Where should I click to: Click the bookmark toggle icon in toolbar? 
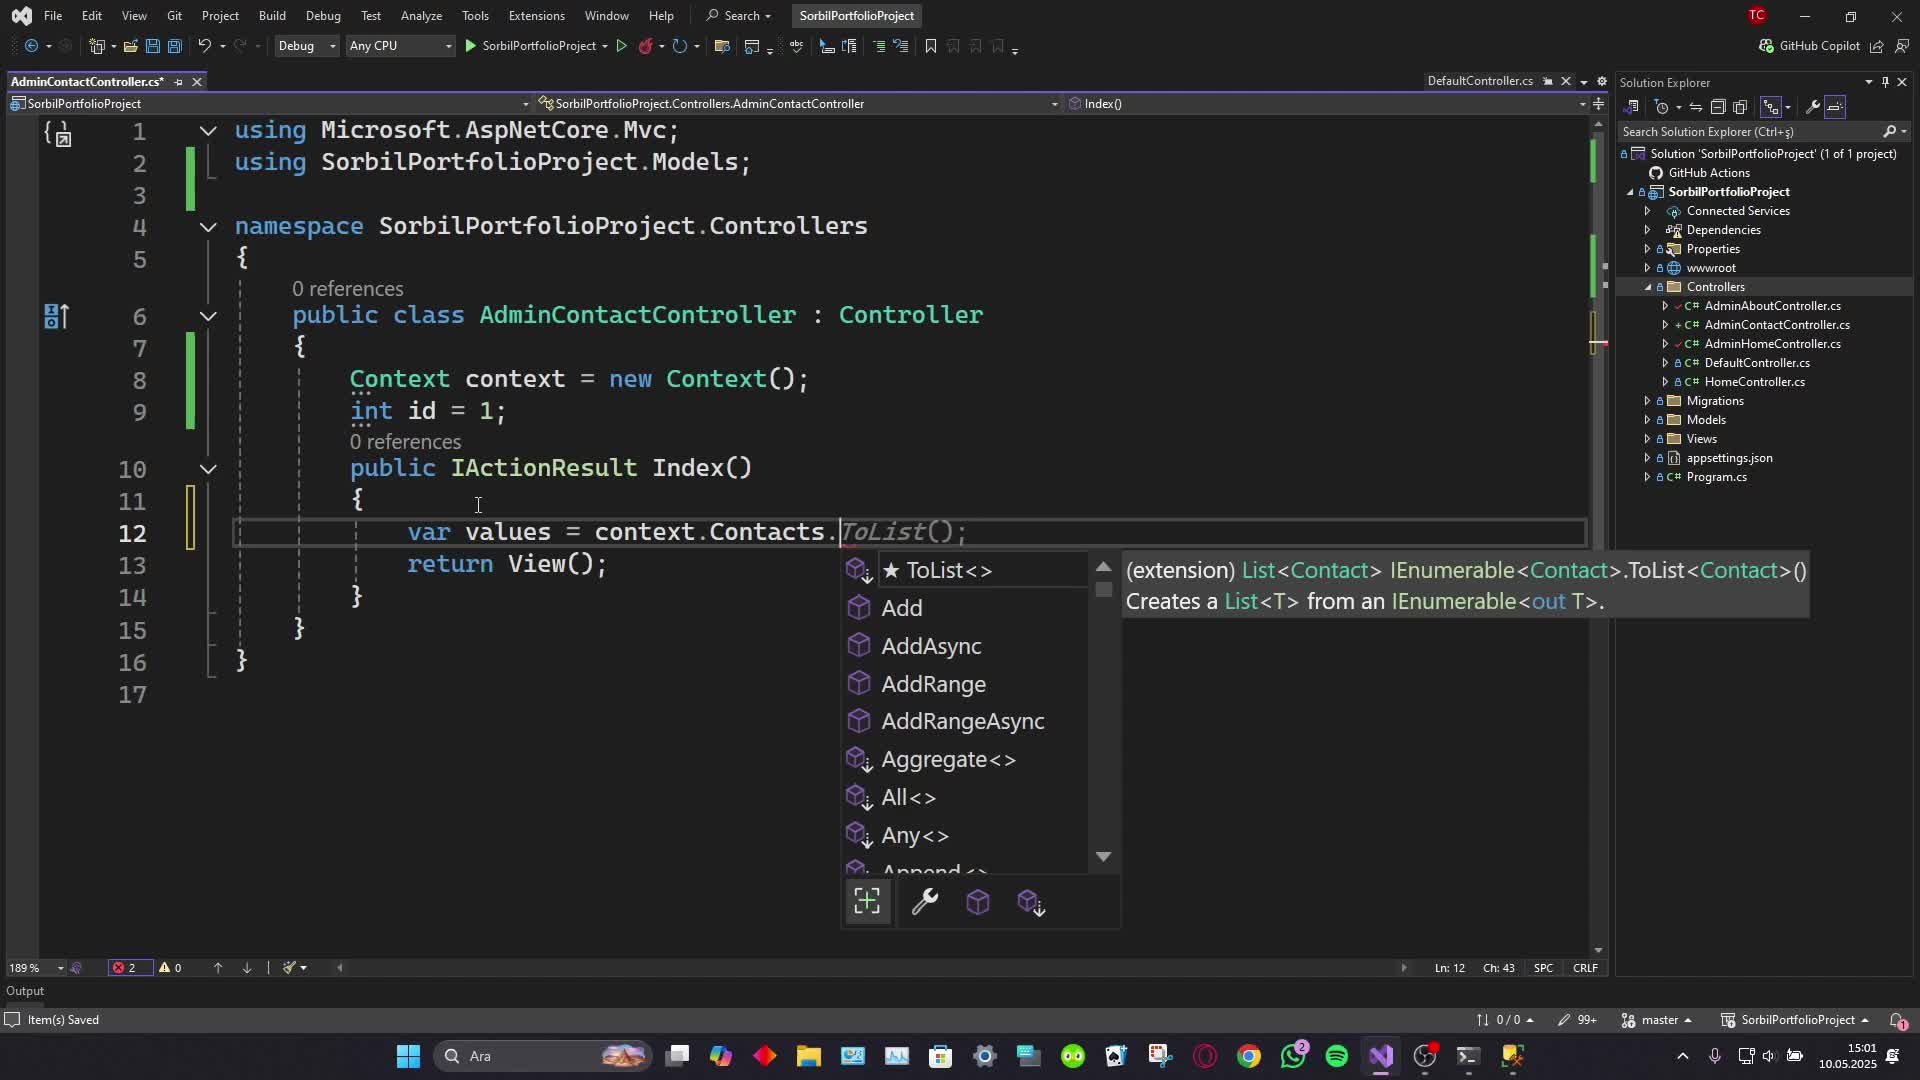(x=930, y=46)
